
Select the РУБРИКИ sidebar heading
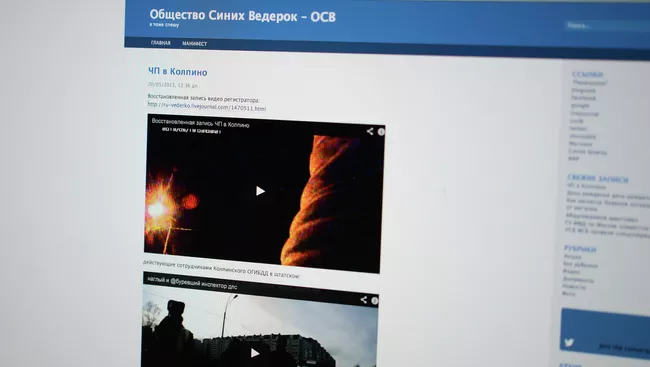point(580,249)
